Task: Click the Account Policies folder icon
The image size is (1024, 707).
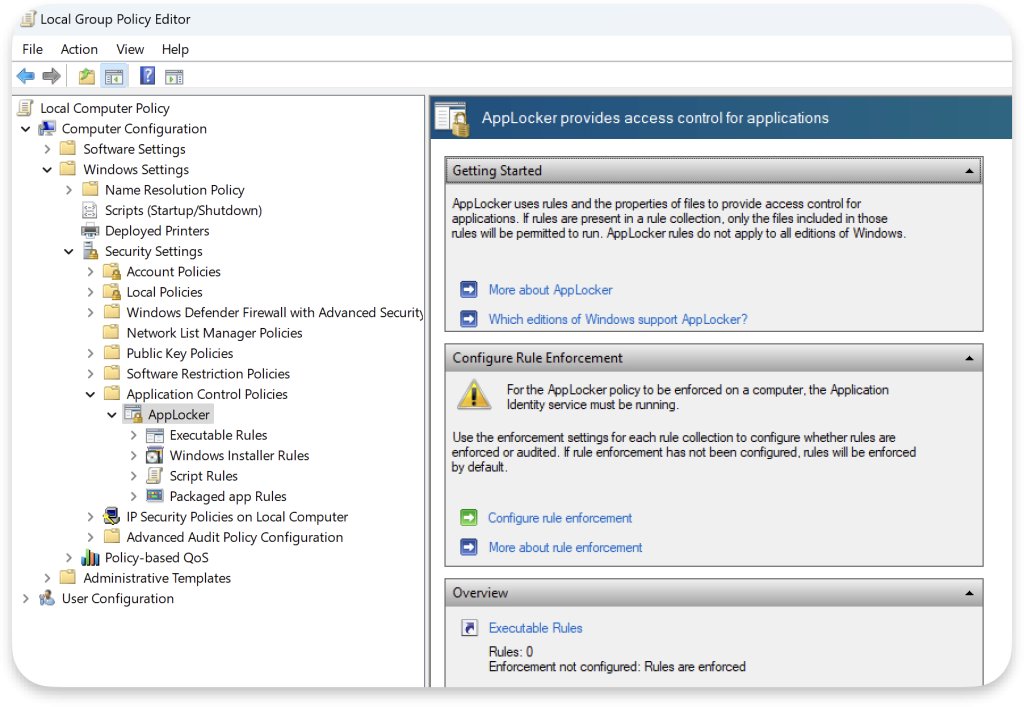Action: click(112, 271)
